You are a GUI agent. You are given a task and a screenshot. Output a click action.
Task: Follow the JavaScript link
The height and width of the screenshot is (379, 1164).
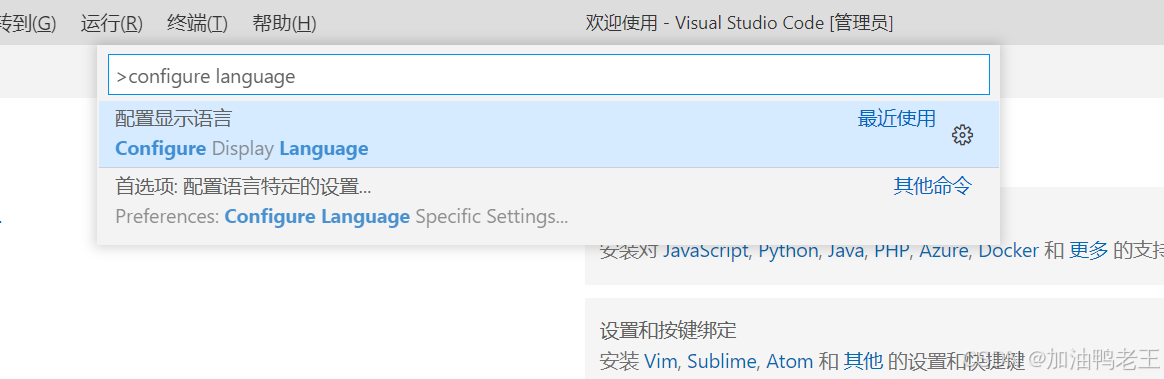coord(705,251)
